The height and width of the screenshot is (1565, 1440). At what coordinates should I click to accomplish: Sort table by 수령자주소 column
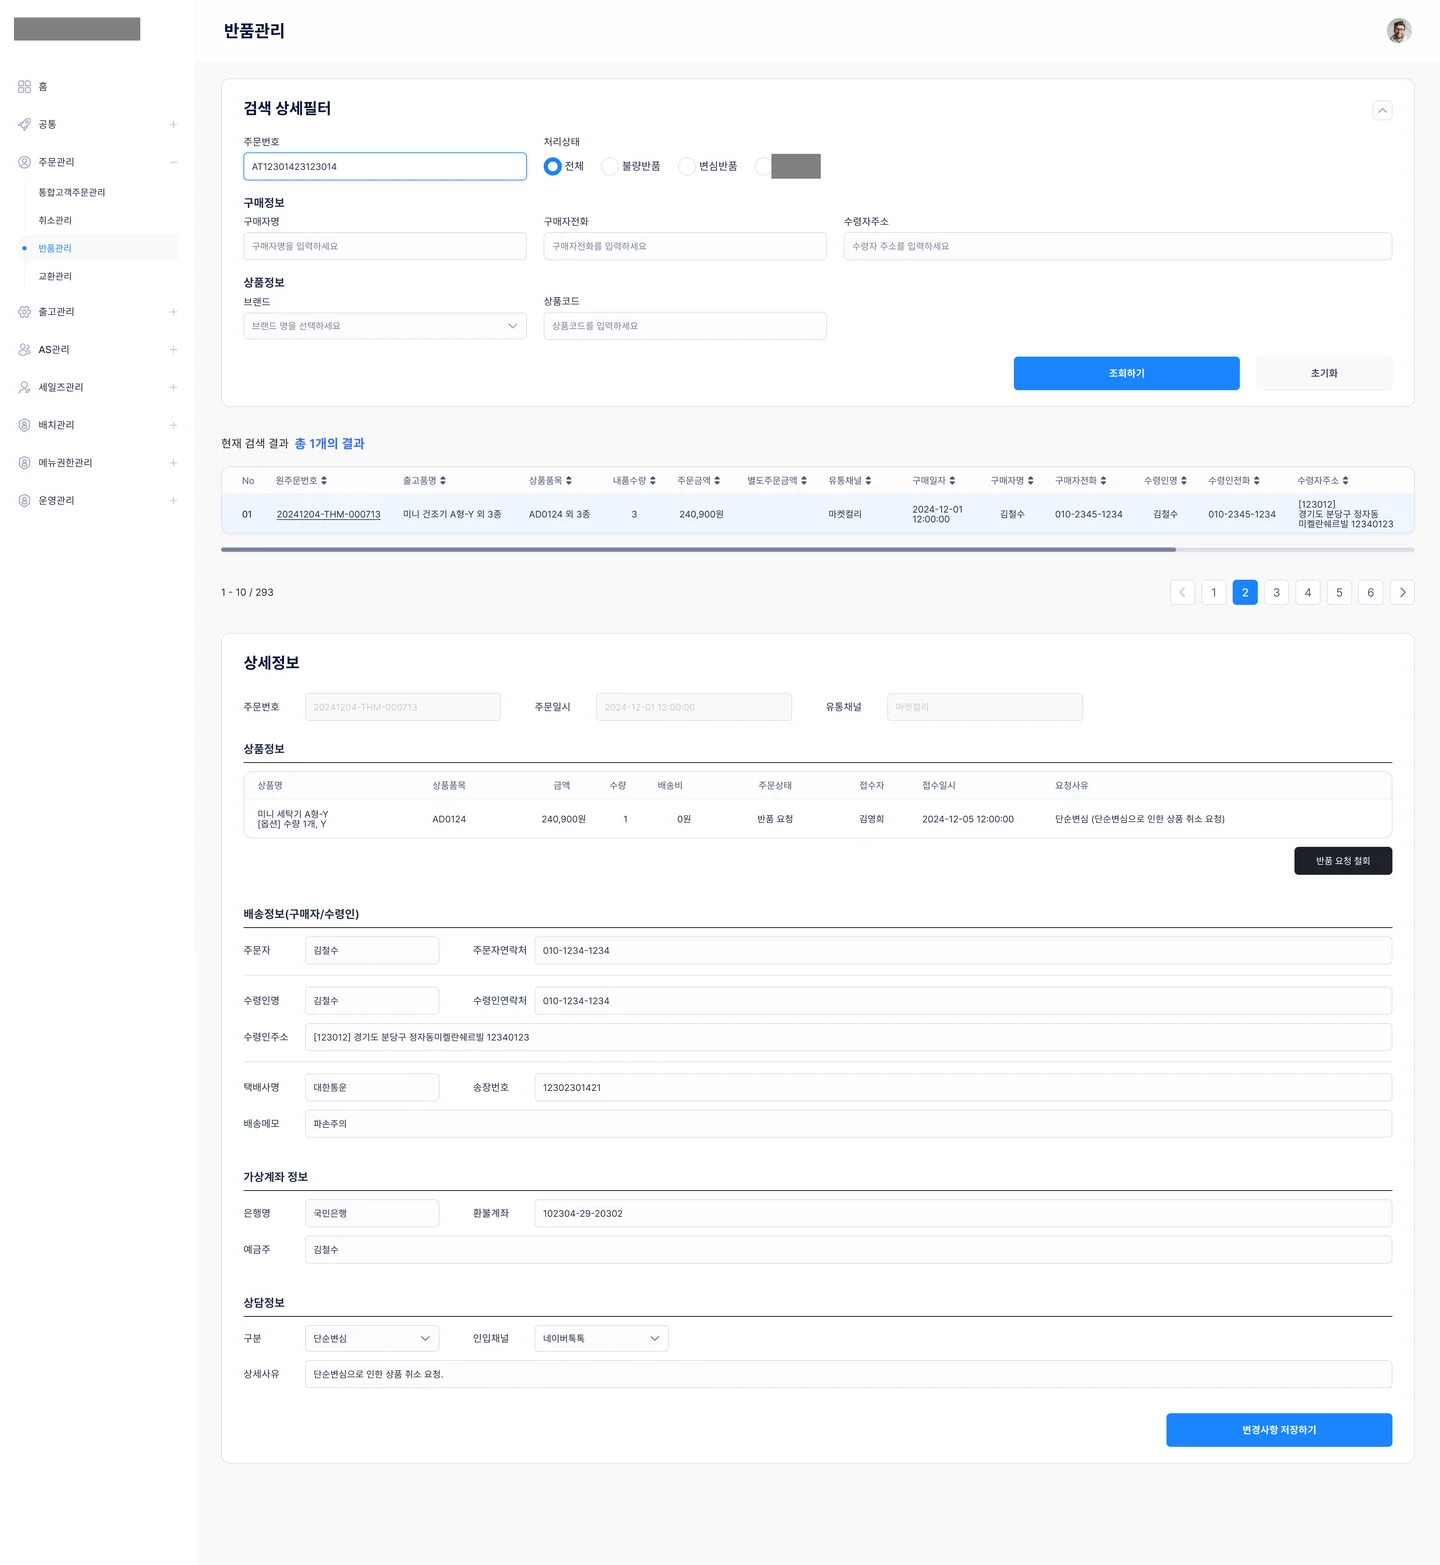1345,481
